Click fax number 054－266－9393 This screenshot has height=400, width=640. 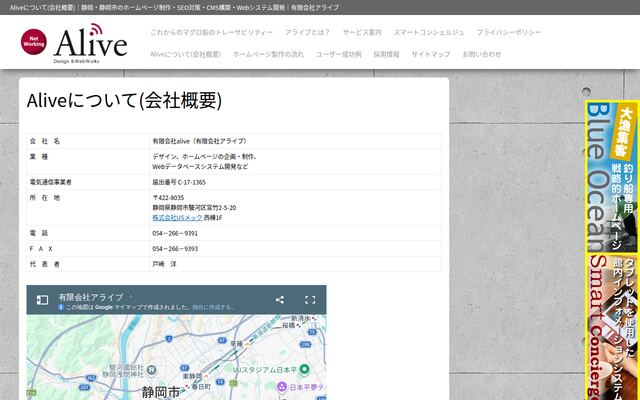pos(175,249)
